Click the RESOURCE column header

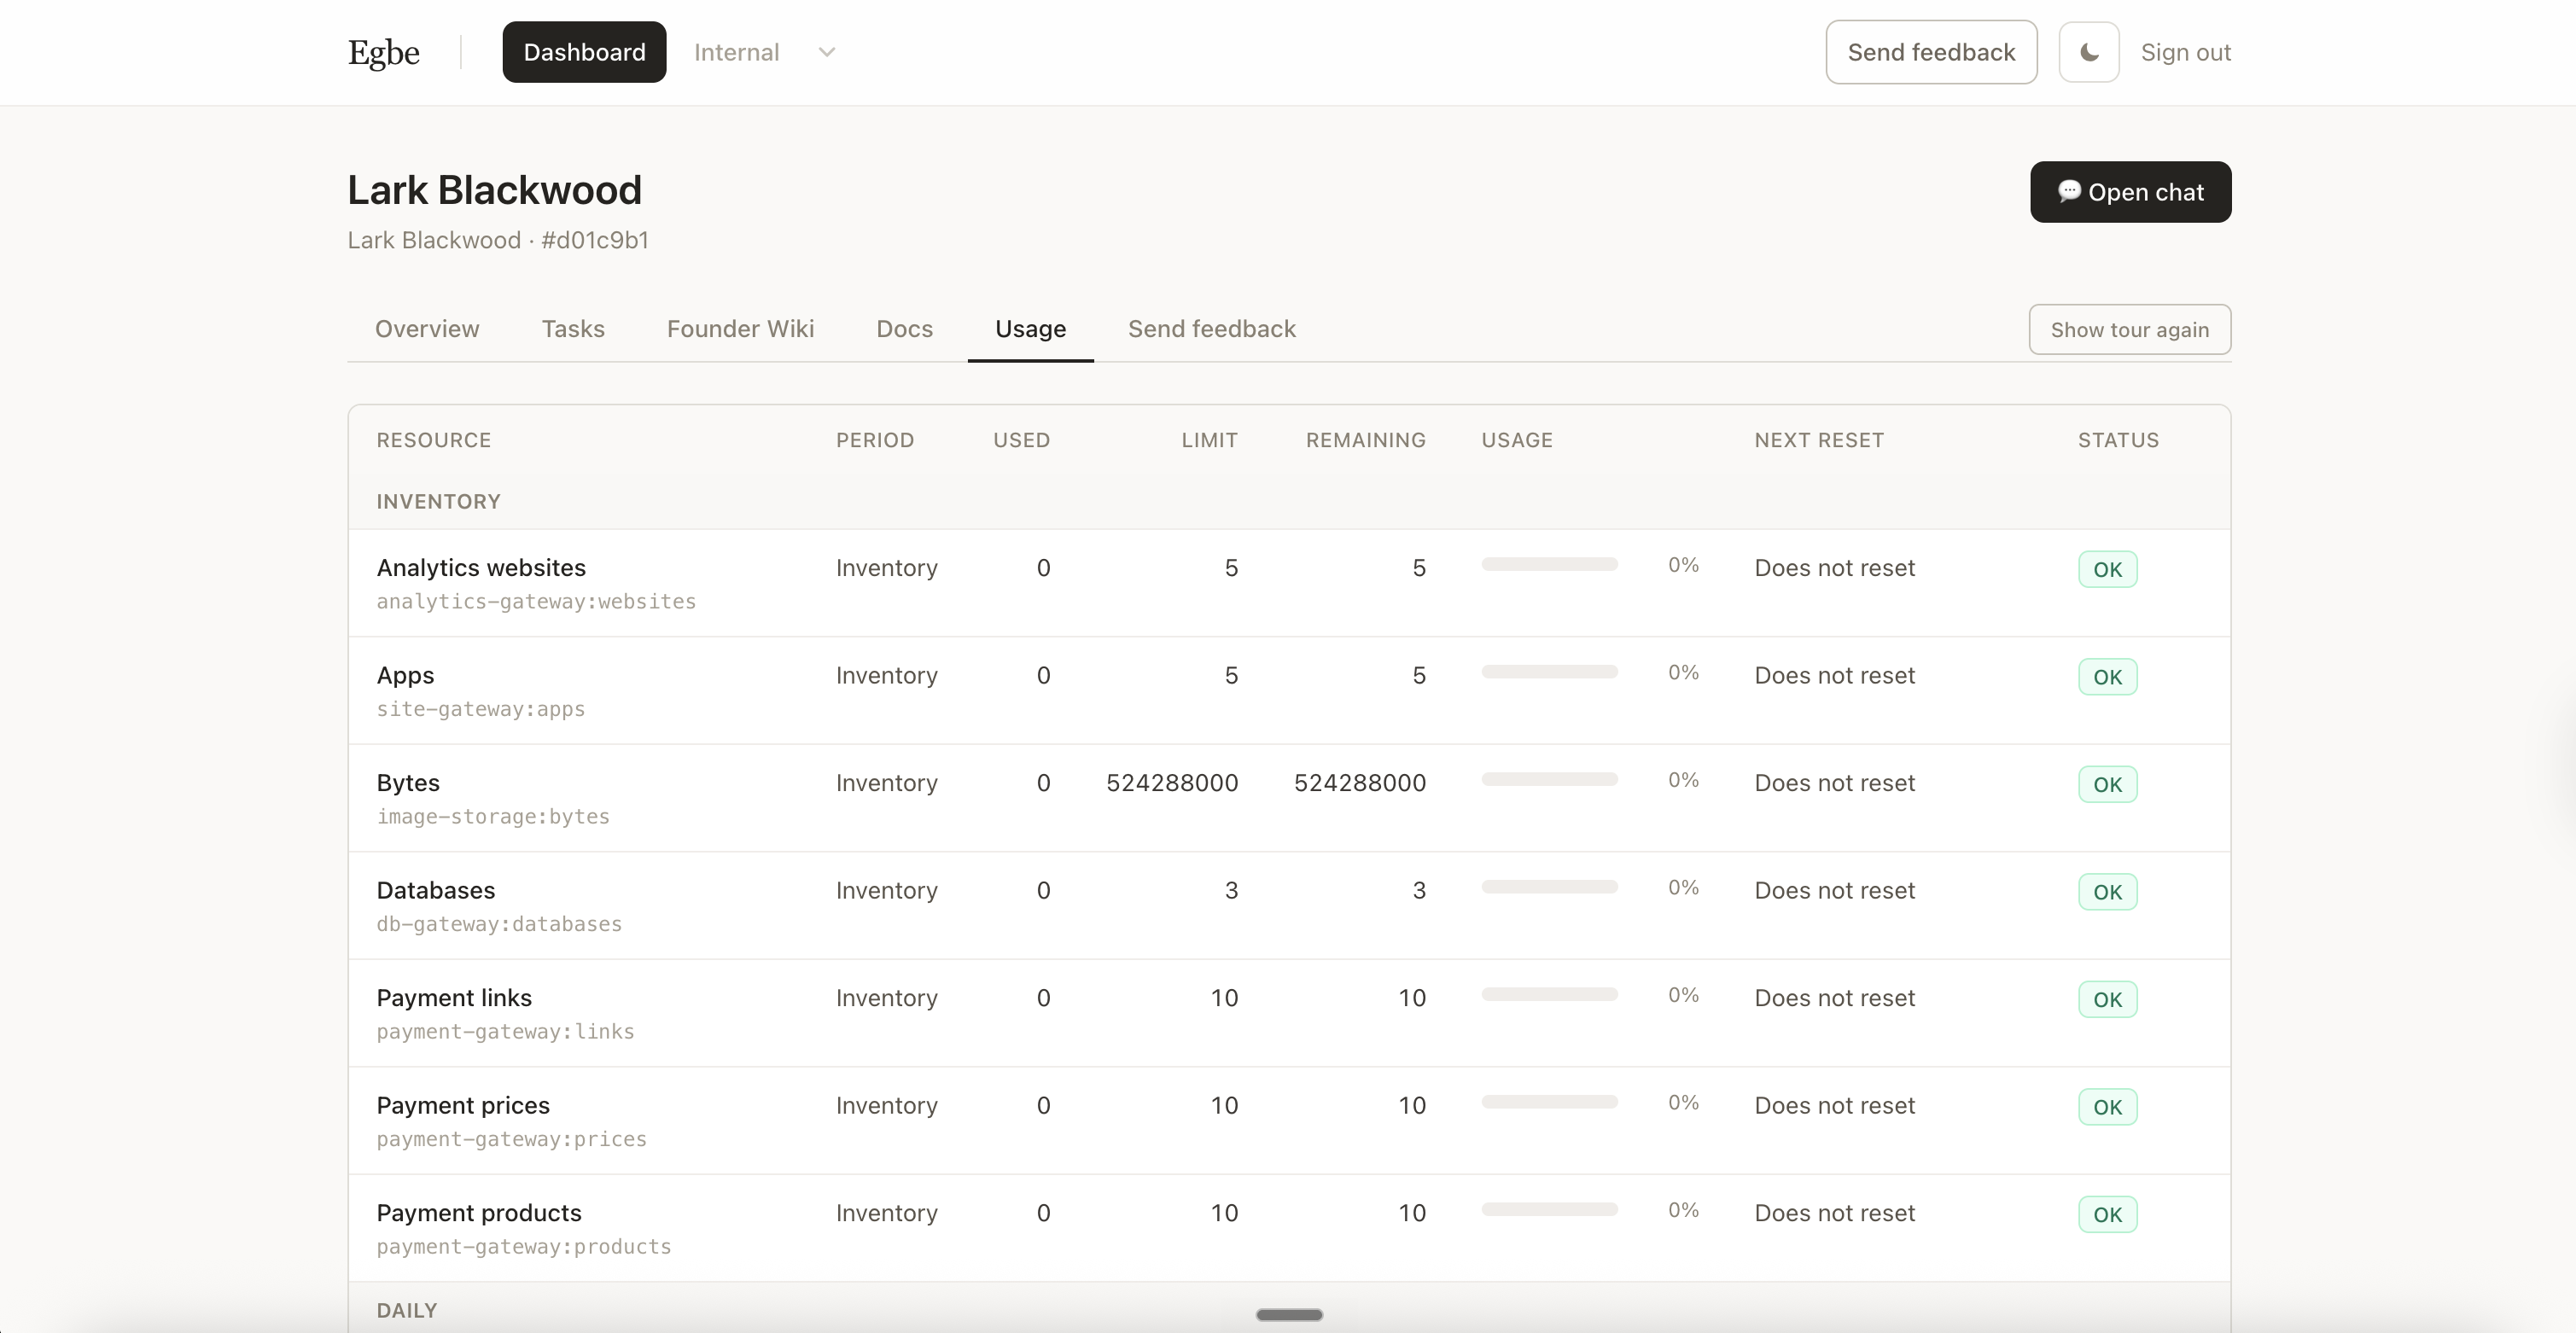434,440
